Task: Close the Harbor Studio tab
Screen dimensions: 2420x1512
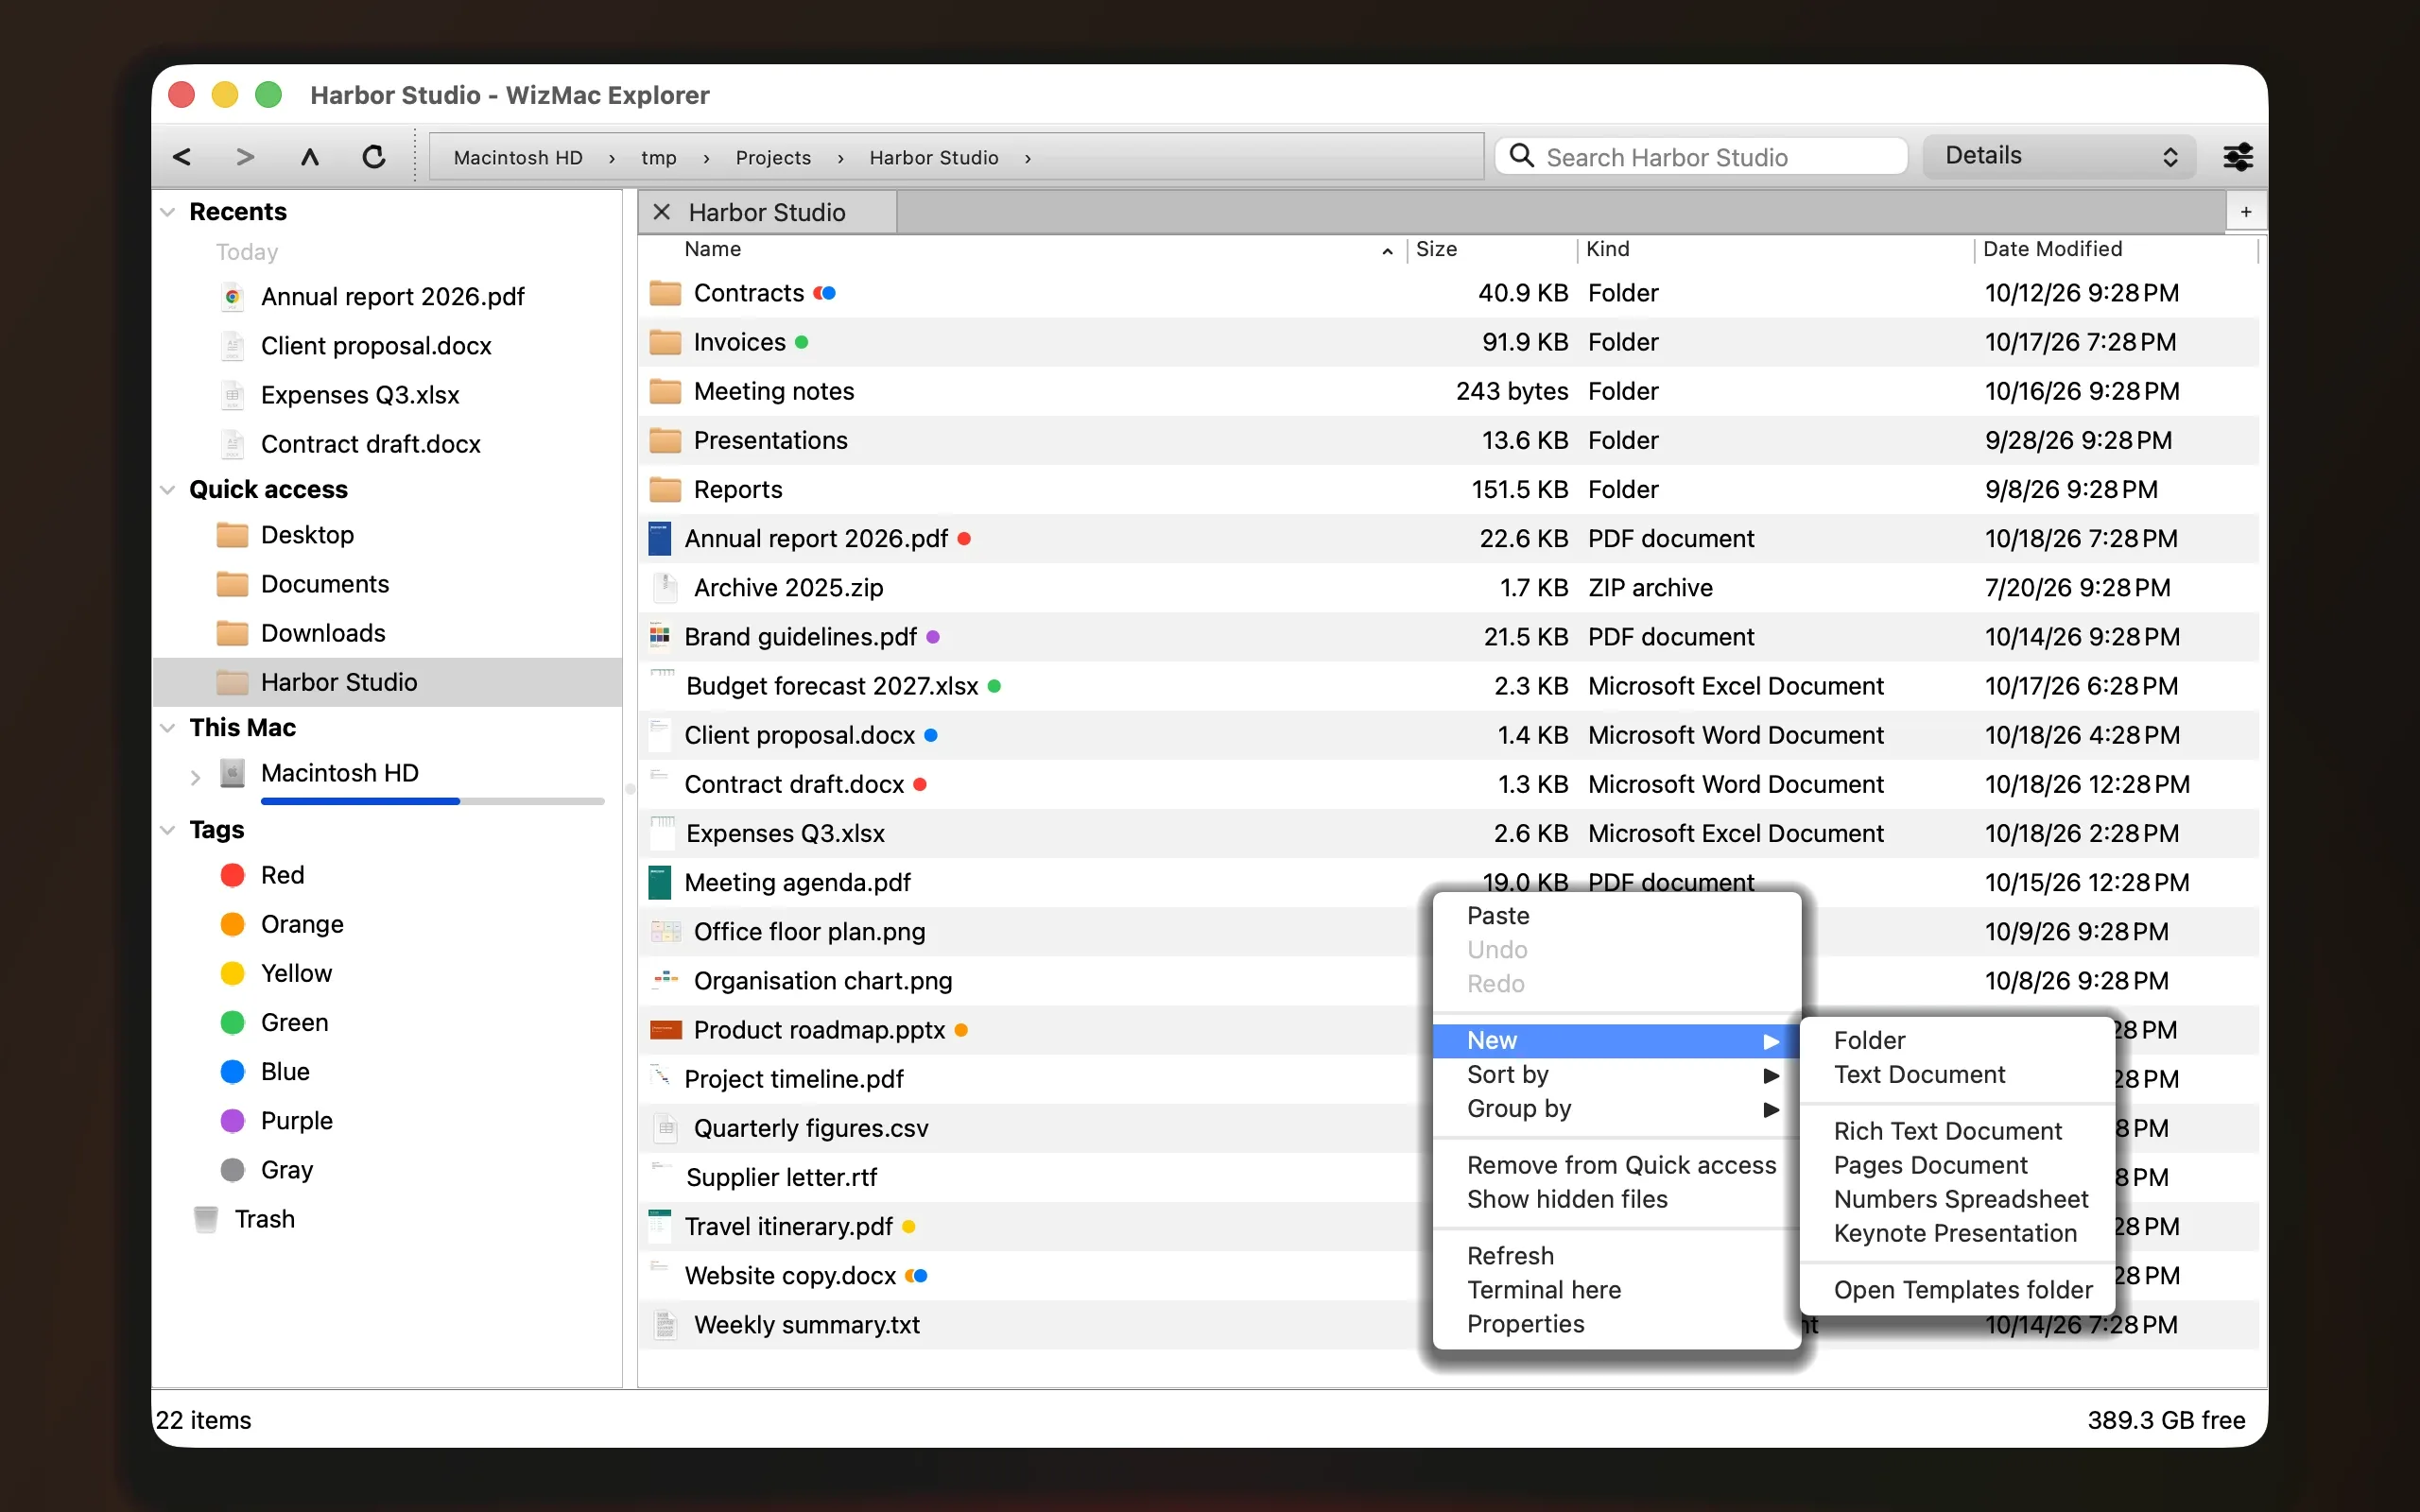Action: click(x=661, y=212)
